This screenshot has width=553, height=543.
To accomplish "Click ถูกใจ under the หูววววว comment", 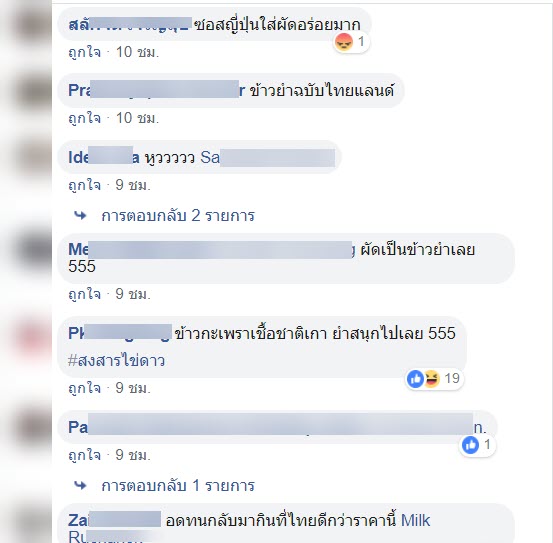I will (85, 185).
